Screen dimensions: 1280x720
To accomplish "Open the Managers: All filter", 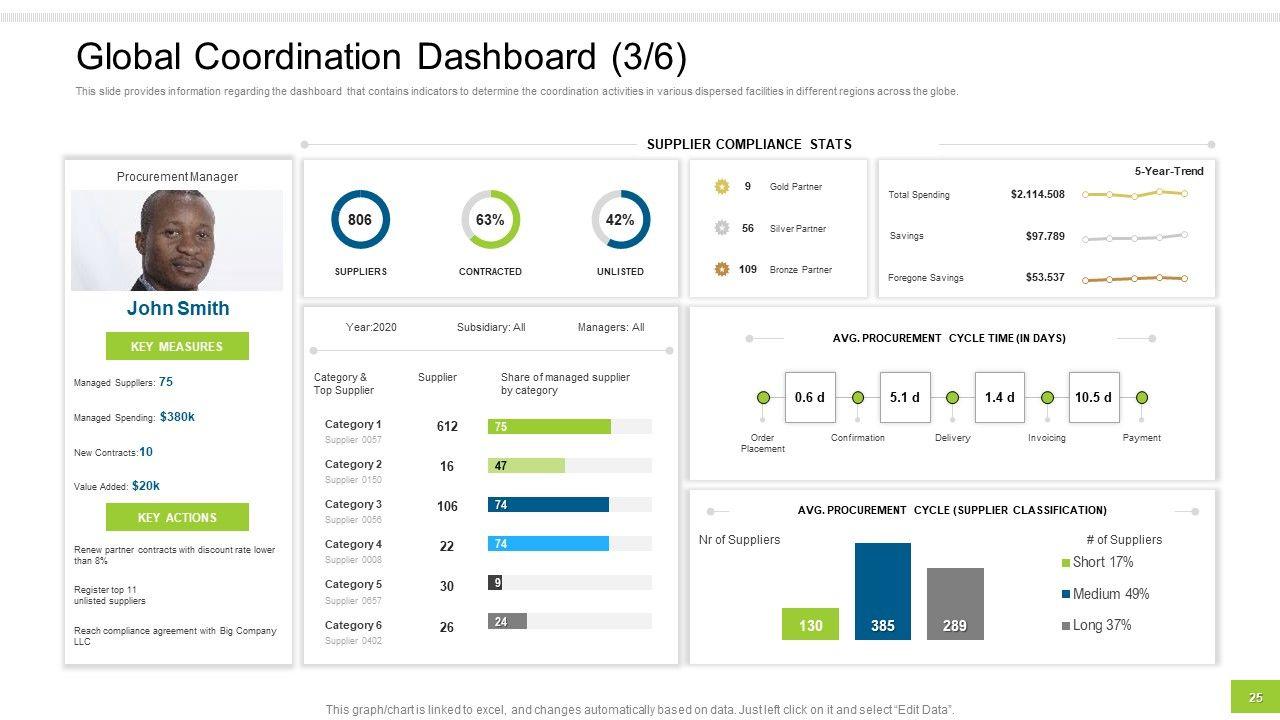I will pyautogui.click(x=611, y=327).
